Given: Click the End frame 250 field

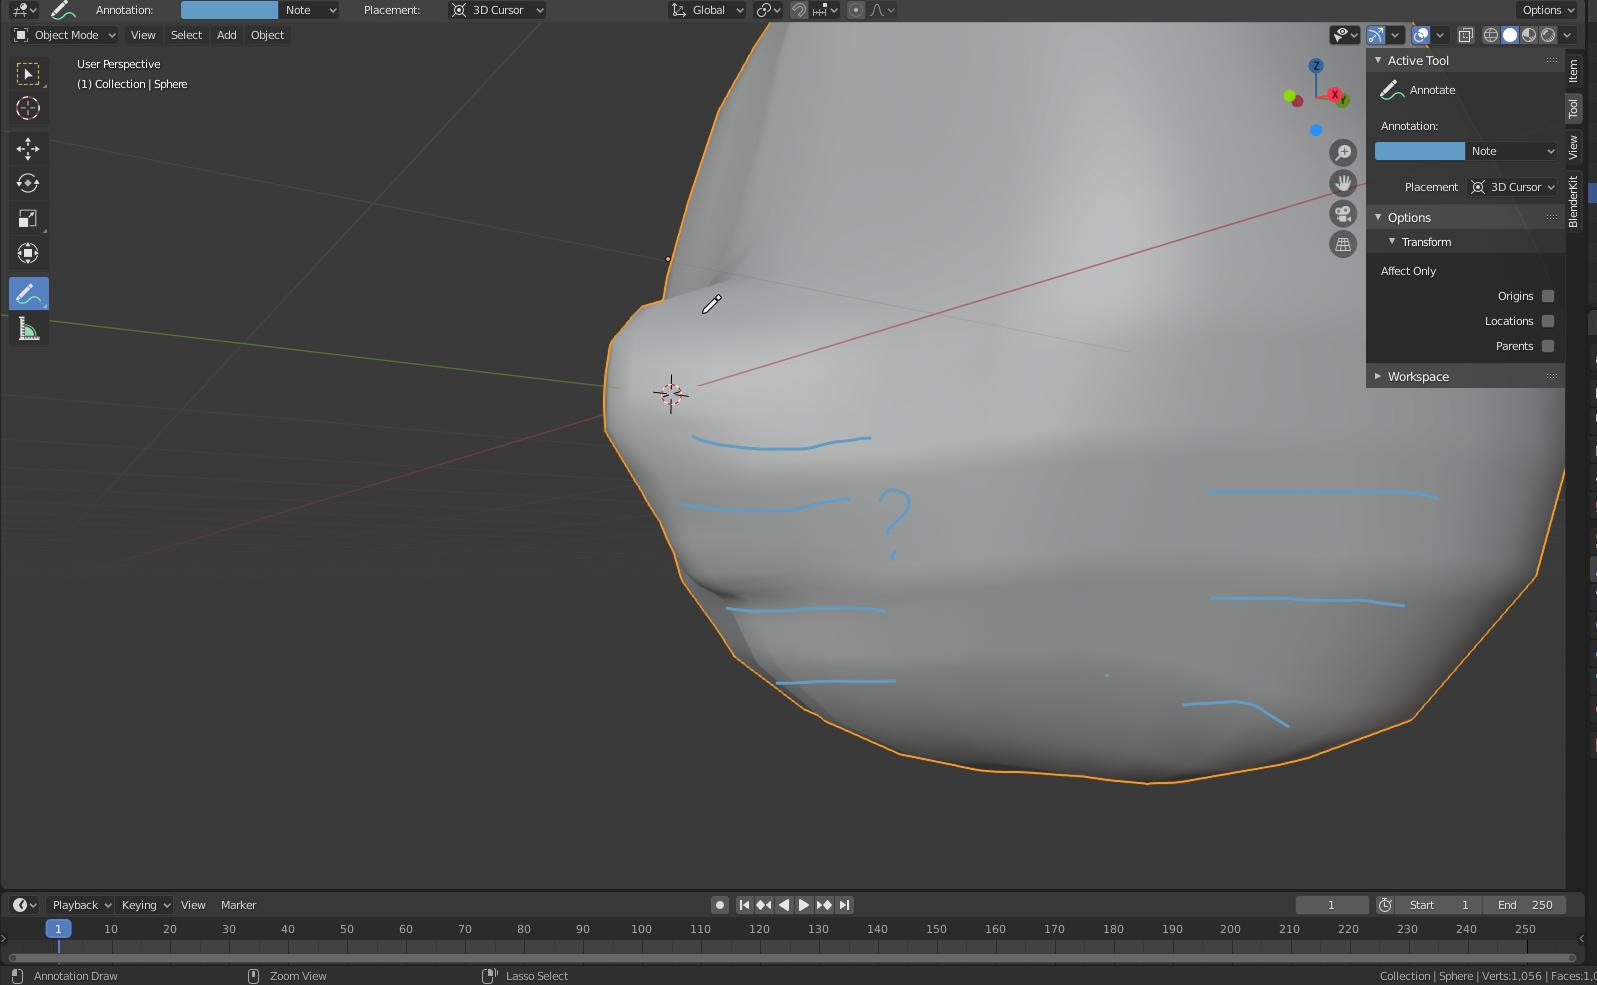Looking at the screenshot, I should [x=1524, y=905].
